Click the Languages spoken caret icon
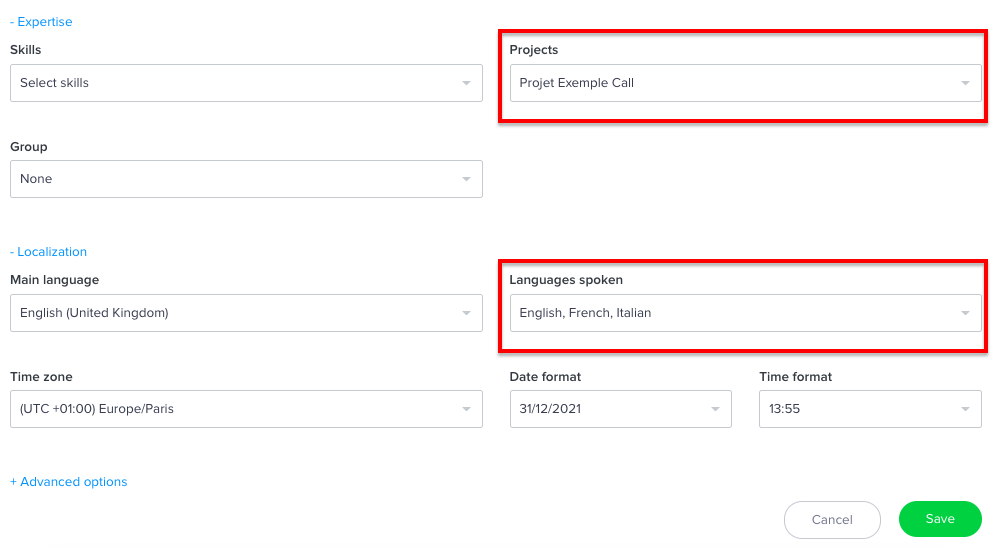Screen dimensions: 998x548 point(965,313)
